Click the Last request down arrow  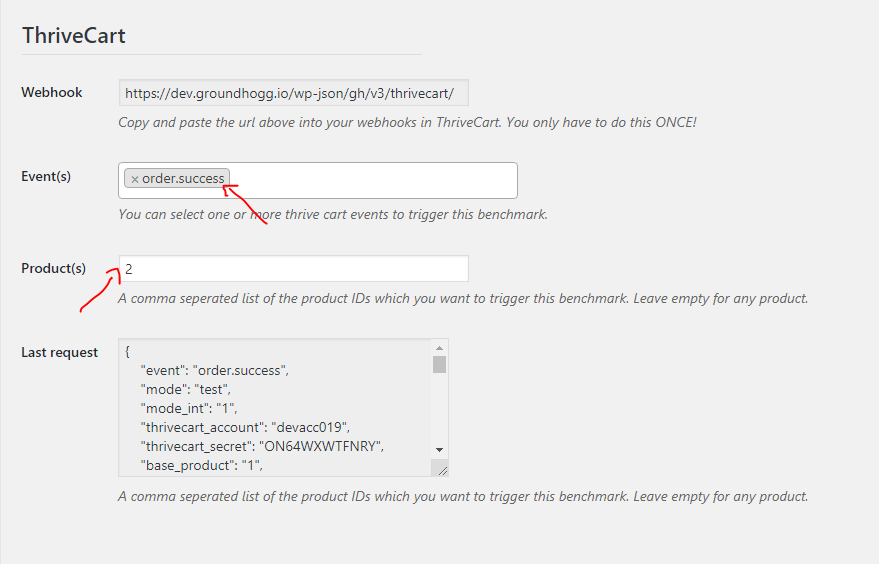coord(440,450)
